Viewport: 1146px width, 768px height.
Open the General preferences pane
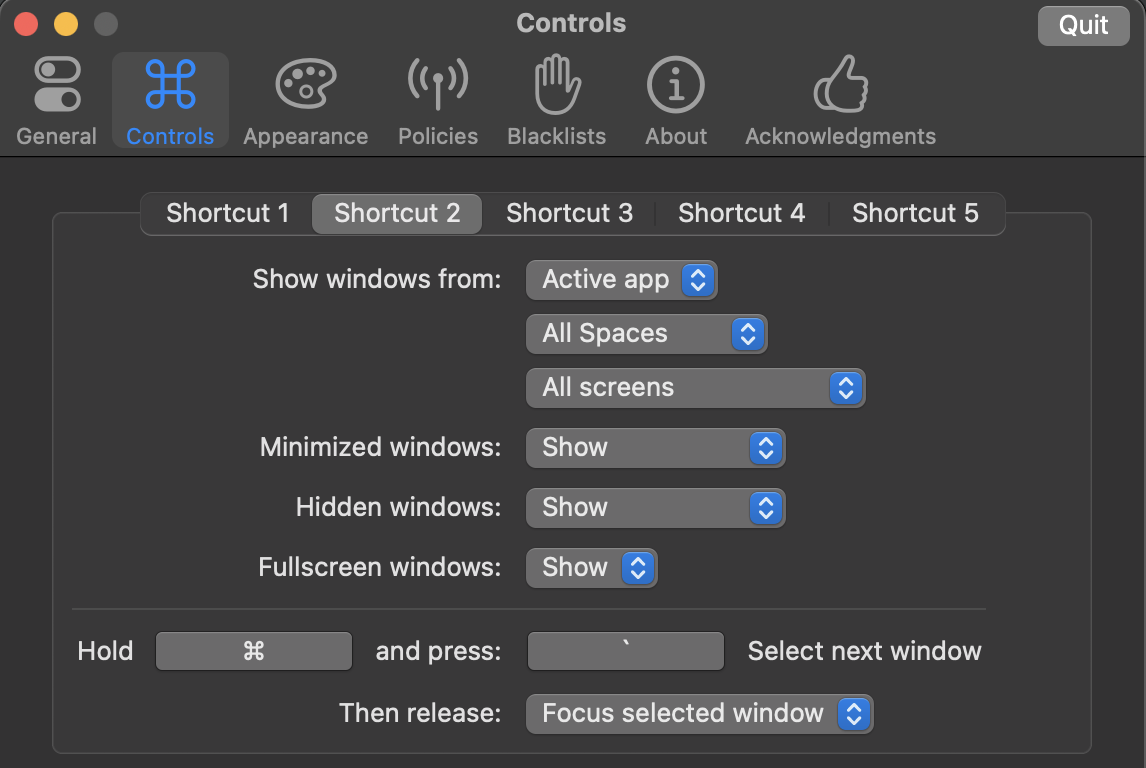point(56,101)
